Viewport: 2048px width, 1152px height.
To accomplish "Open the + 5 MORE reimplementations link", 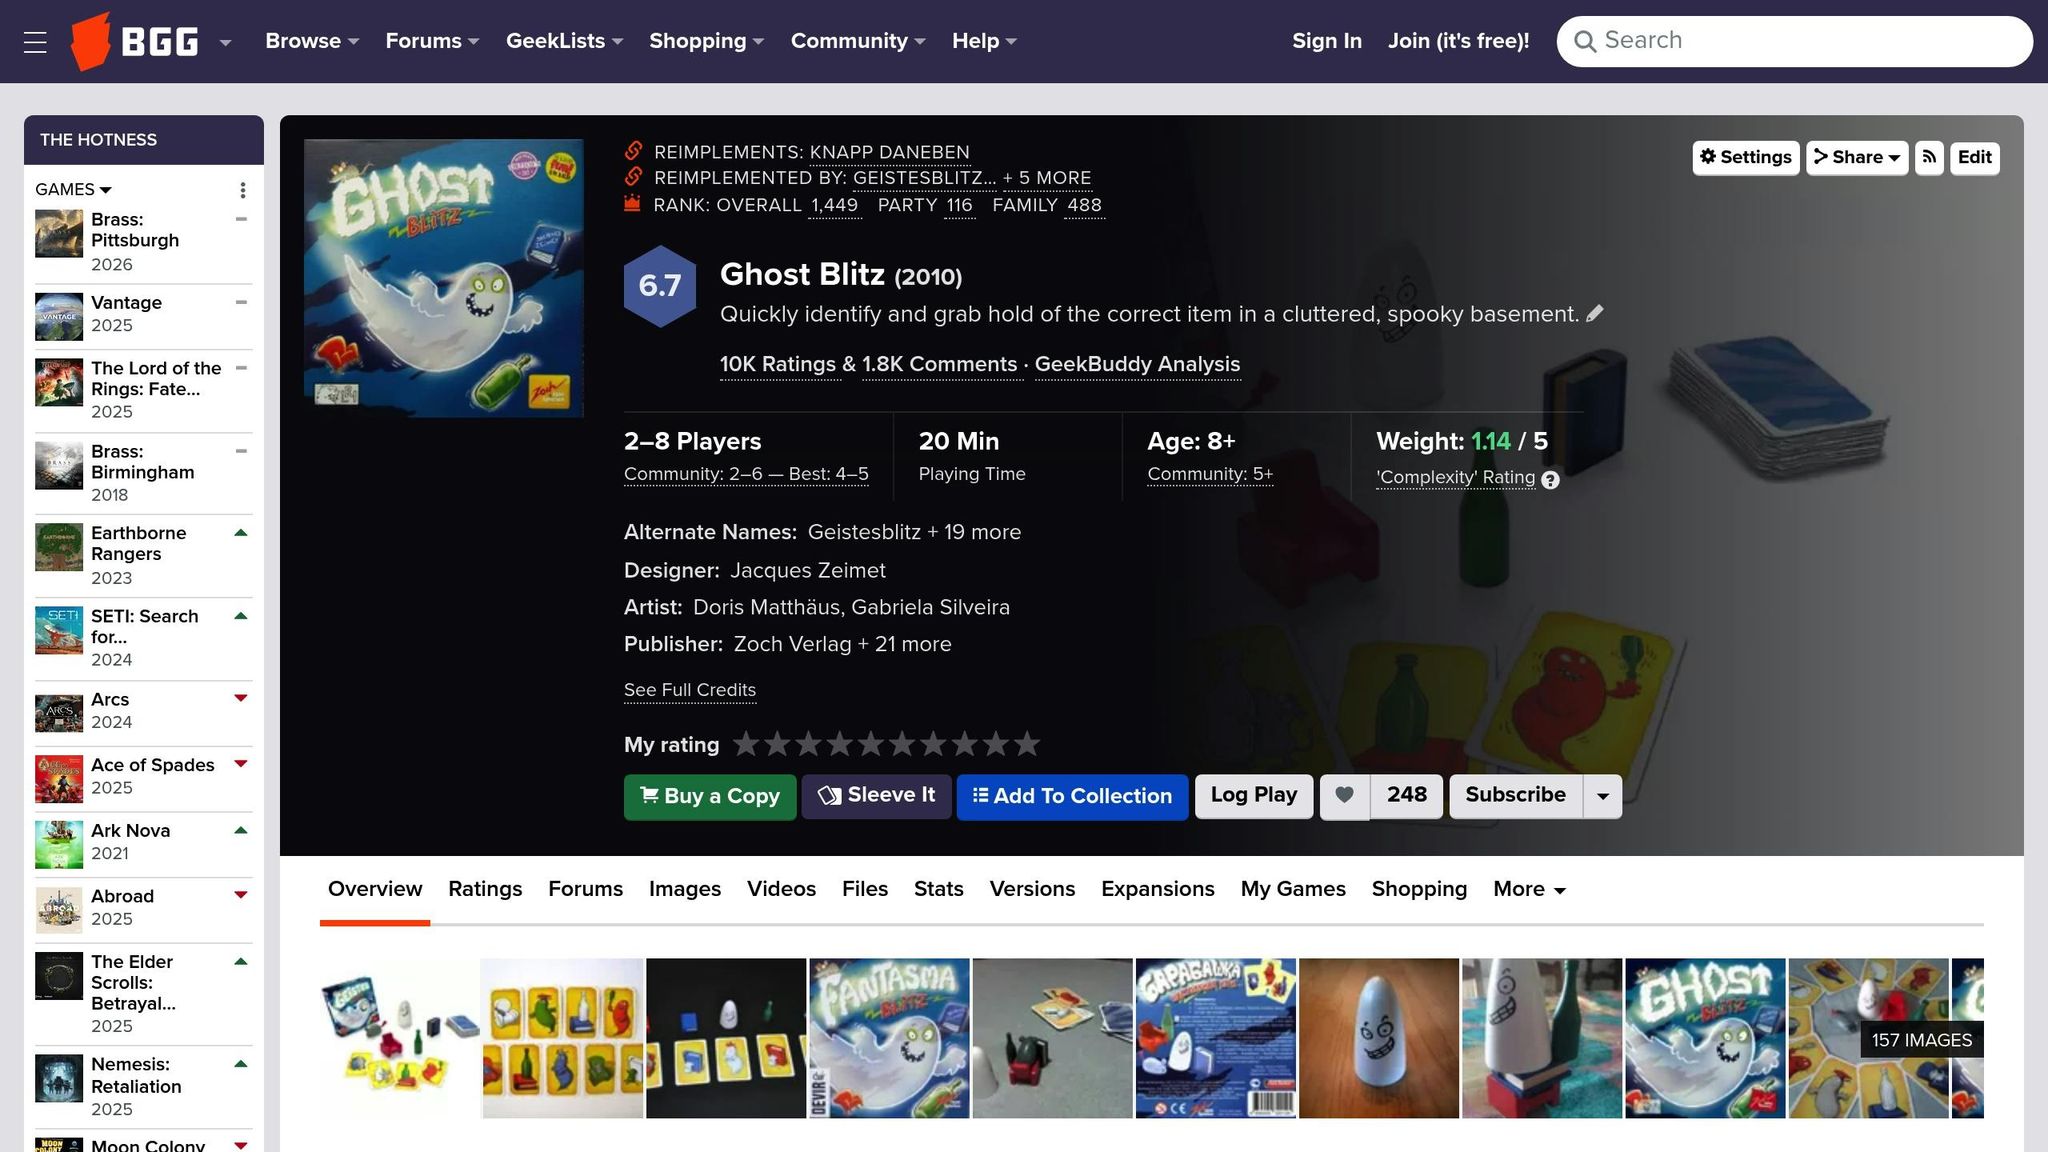I will pyautogui.click(x=1047, y=178).
